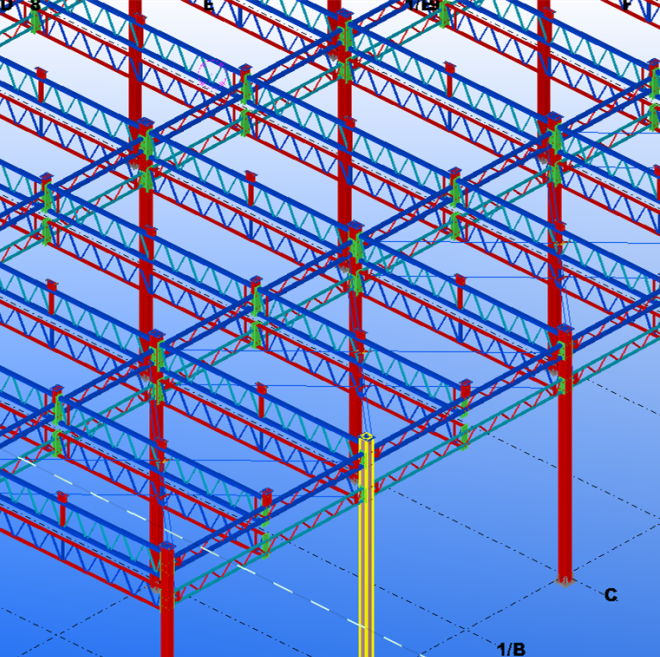Select the column base at grid C
The width and height of the screenshot is (660, 657).
pyautogui.click(x=564, y=582)
